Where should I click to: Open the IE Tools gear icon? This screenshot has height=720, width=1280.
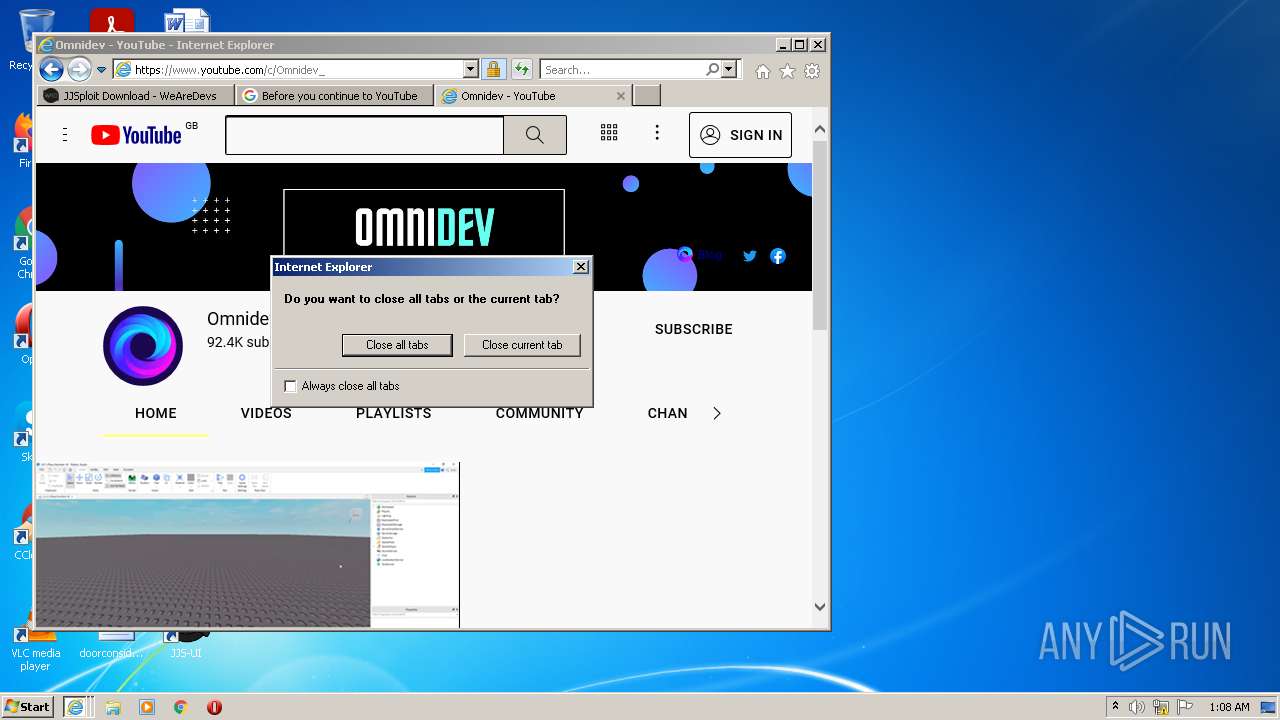tap(812, 71)
